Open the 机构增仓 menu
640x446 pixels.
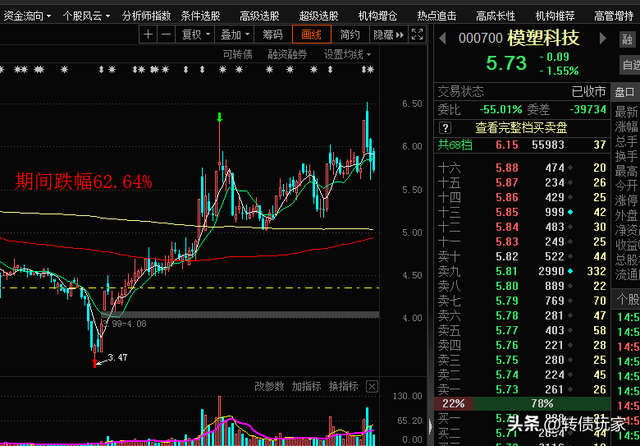pyautogui.click(x=378, y=16)
